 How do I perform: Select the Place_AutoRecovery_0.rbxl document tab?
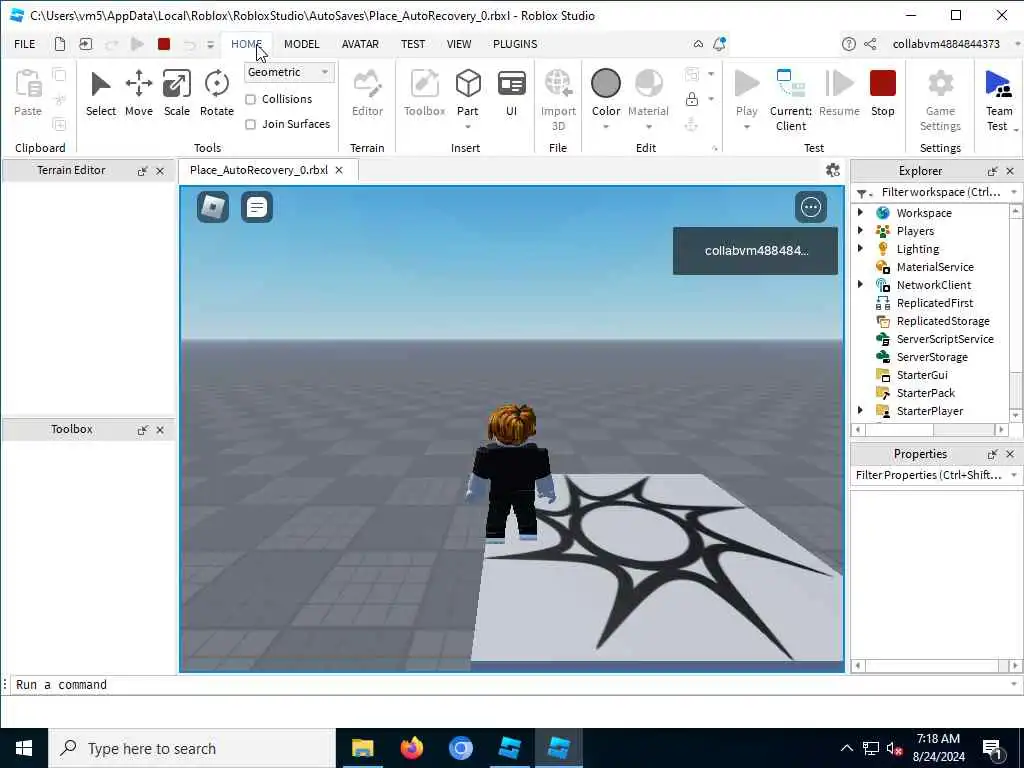(x=259, y=170)
